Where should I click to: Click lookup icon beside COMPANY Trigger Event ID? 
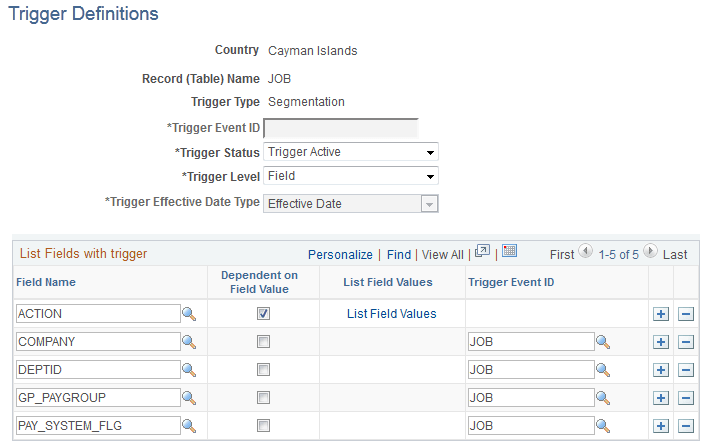click(603, 342)
